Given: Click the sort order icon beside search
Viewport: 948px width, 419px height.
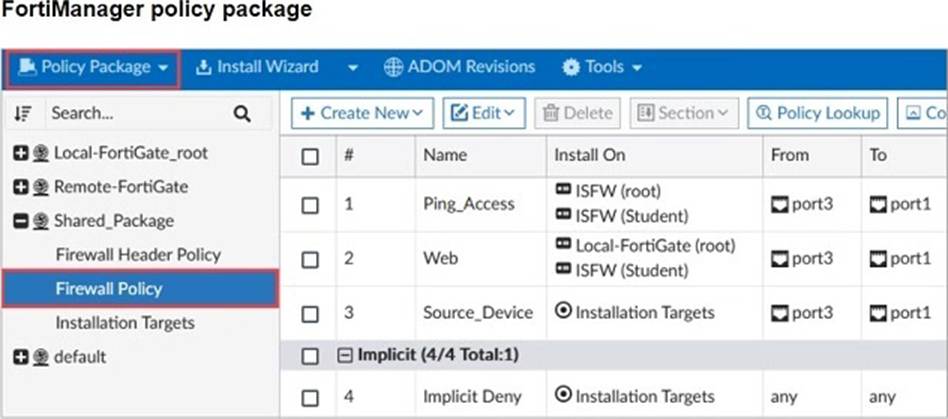Looking at the screenshot, I should (x=23, y=114).
